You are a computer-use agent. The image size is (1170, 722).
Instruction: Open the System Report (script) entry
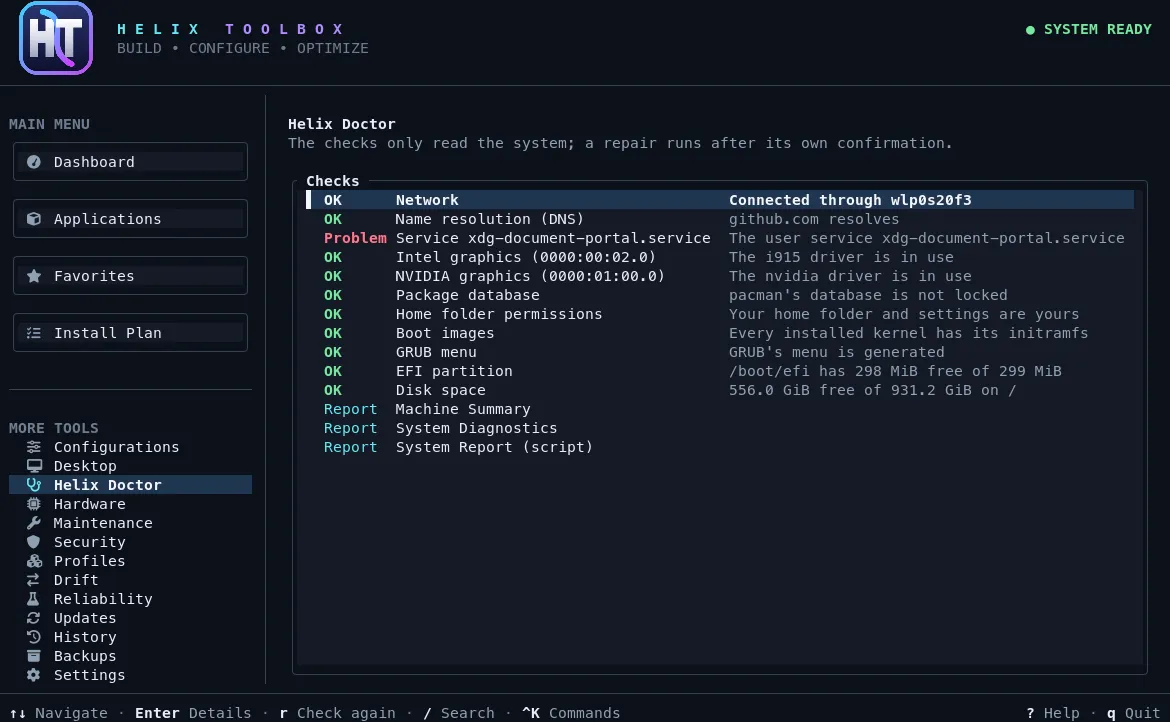point(720,448)
